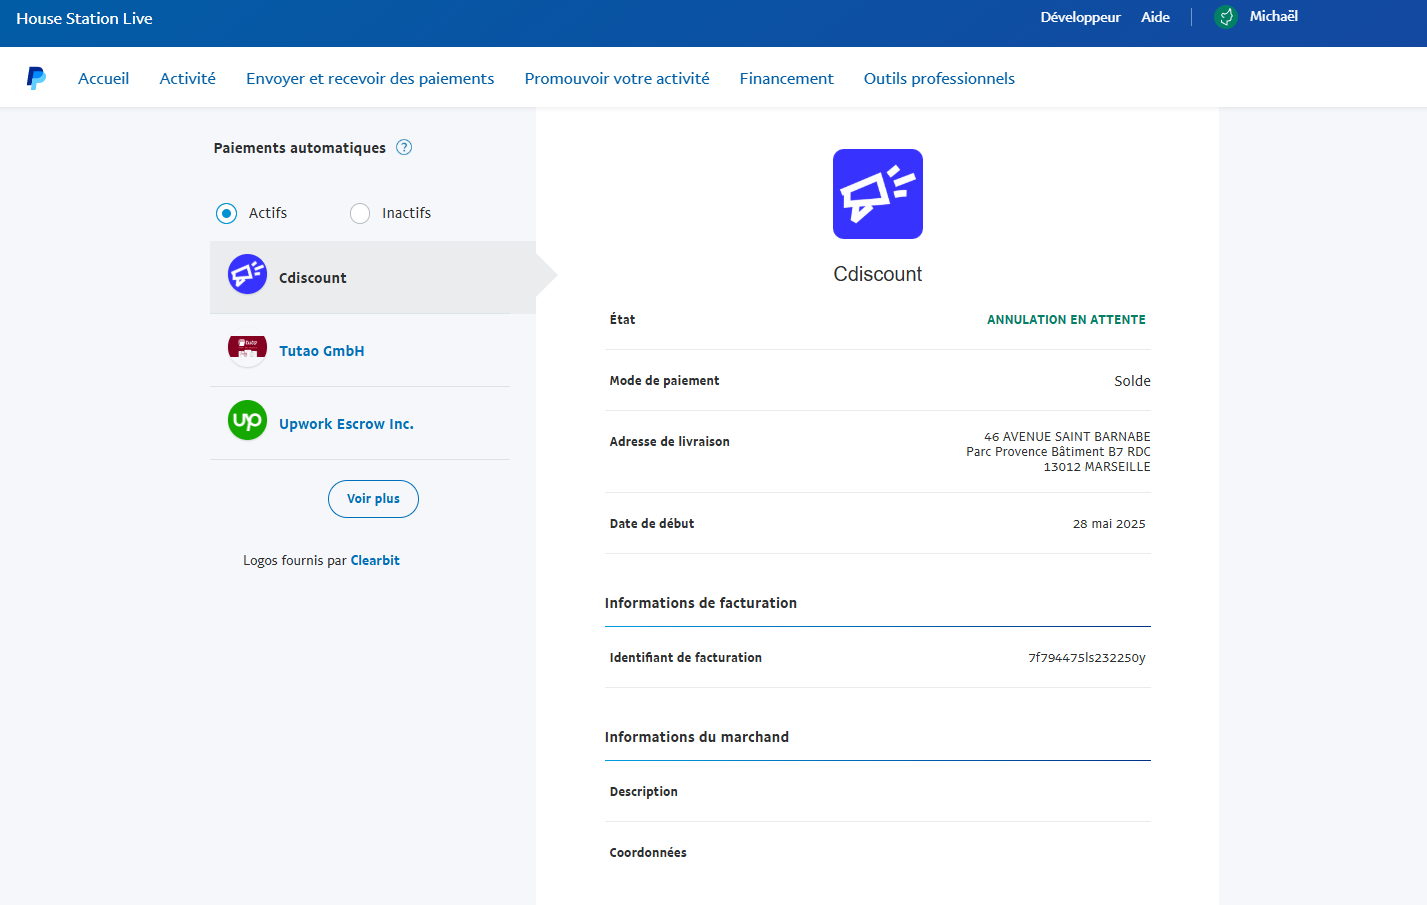Open the Upwork Escrow Inc. merchant link
Viewport: 1427px width, 905px height.
(346, 424)
